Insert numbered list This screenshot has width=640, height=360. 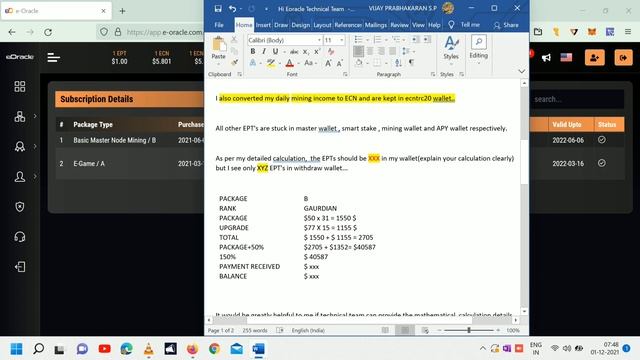[x=377, y=40]
